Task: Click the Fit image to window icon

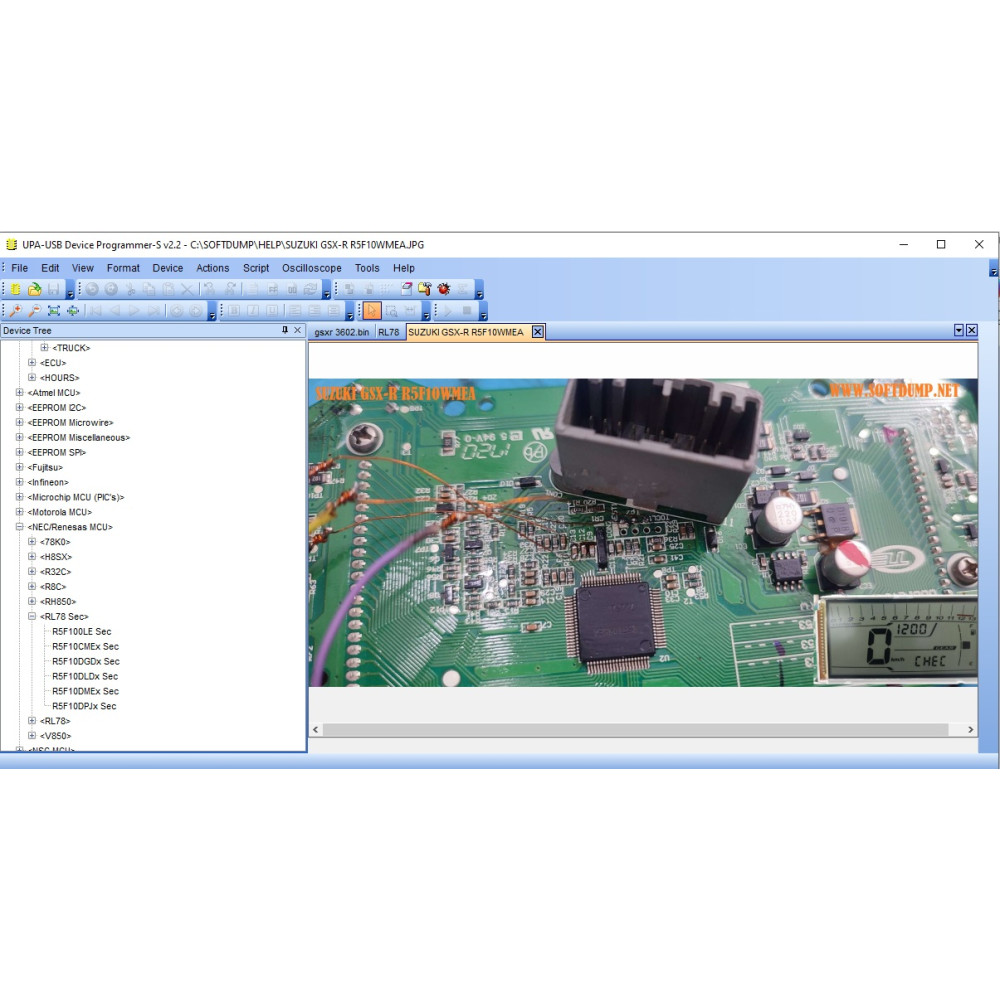Action: pos(54,311)
